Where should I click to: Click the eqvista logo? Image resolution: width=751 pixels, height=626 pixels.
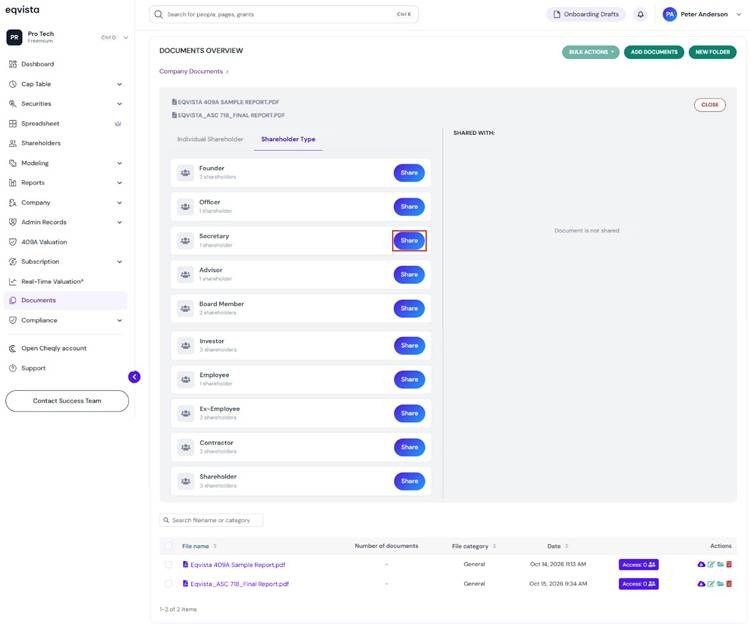(x=23, y=10)
